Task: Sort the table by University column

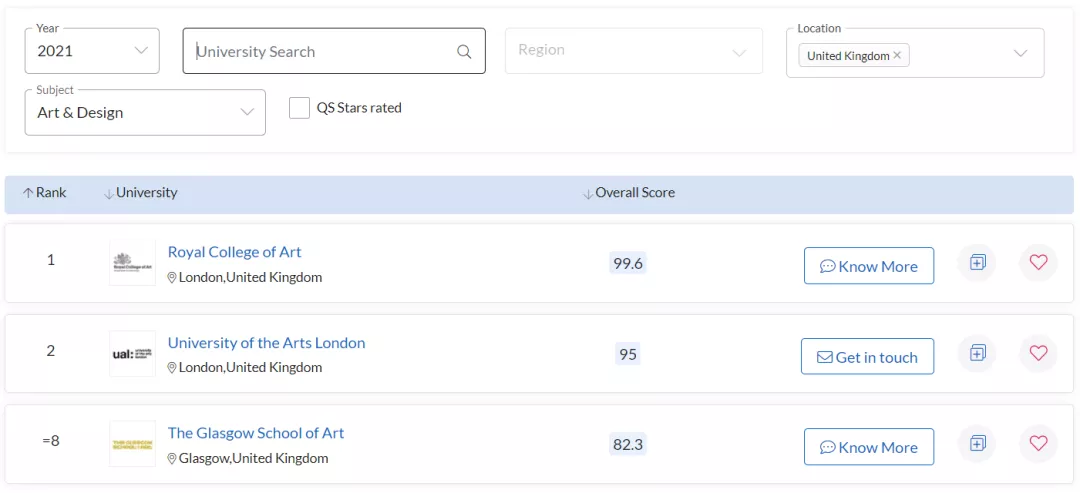Action: click(x=140, y=193)
